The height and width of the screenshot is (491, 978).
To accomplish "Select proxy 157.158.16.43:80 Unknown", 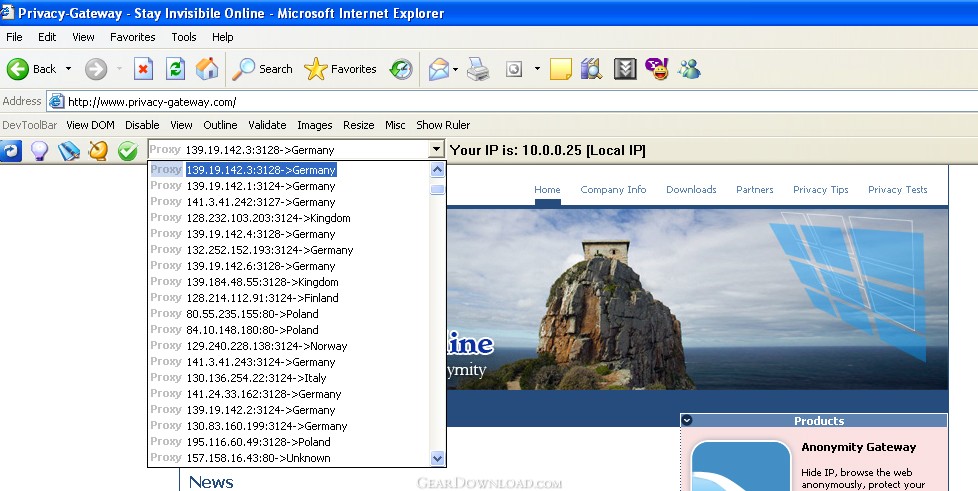I will tap(289, 457).
